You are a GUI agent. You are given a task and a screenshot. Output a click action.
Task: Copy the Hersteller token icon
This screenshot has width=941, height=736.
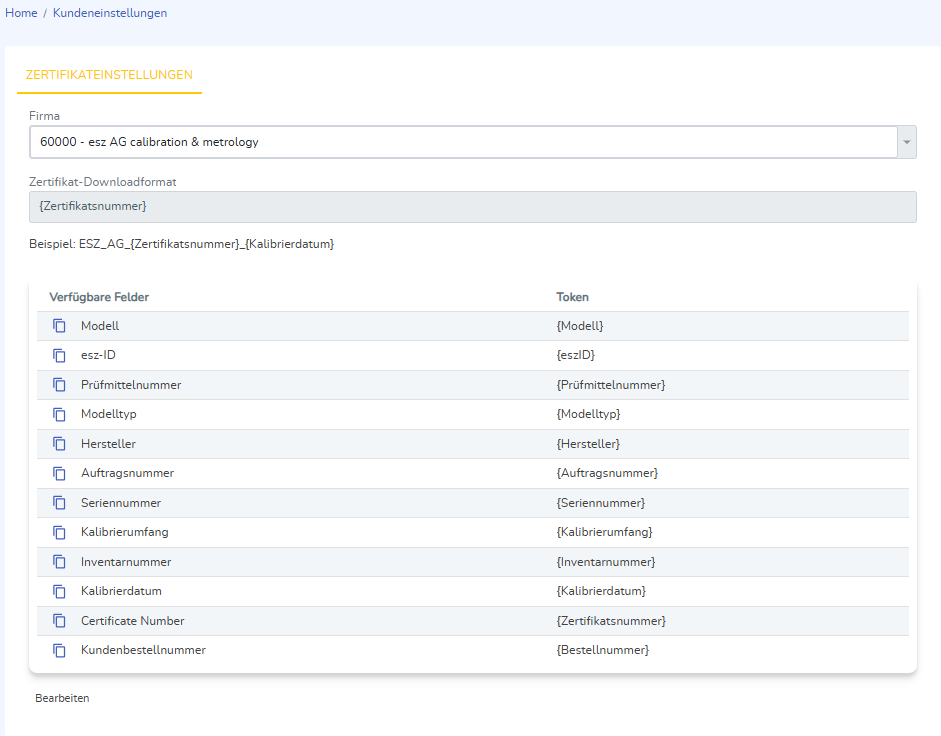click(x=59, y=444)
